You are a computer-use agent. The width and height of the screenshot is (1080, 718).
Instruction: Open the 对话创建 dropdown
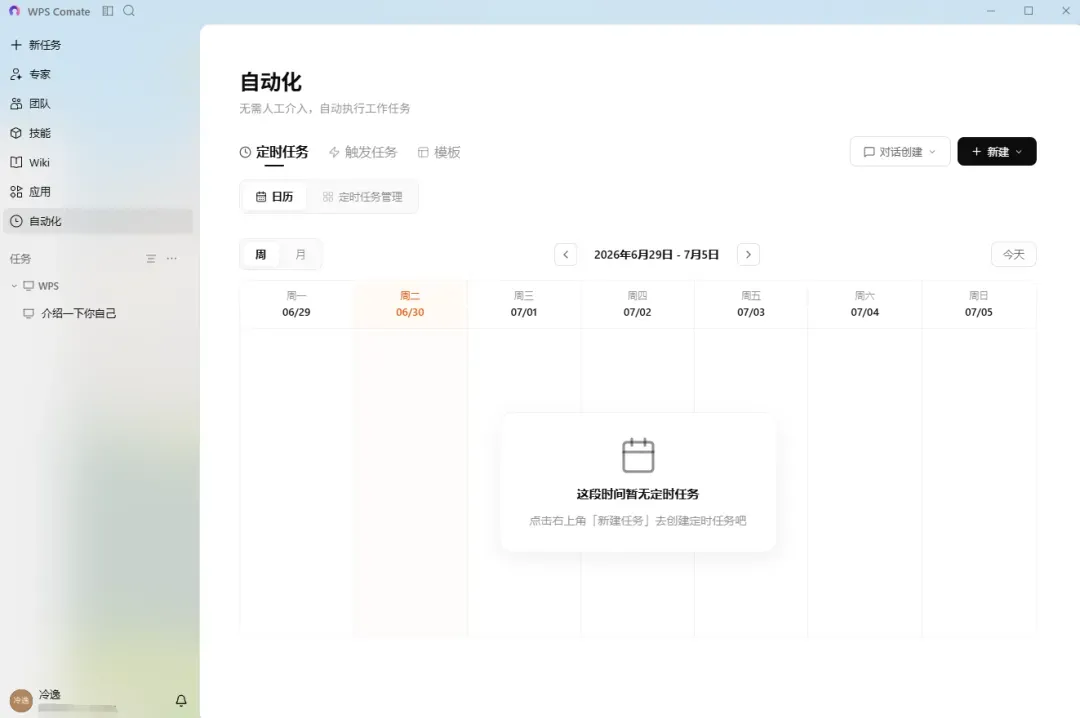point(900,152)
